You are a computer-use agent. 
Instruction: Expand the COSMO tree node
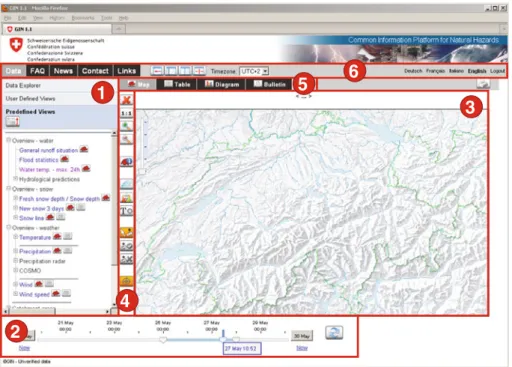(15, 270)
